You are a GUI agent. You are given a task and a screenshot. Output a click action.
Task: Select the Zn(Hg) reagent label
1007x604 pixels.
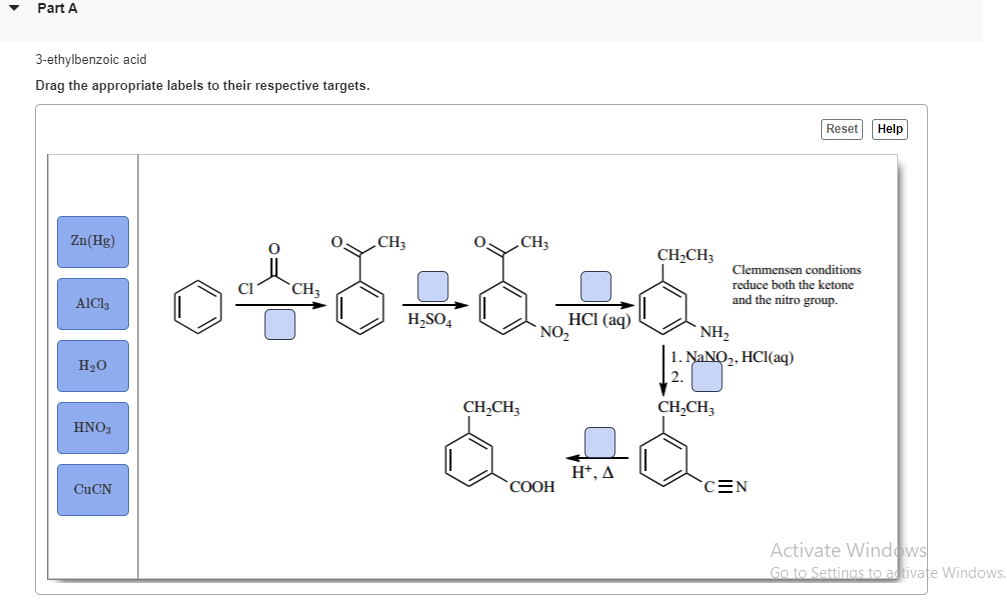pos(92,242)
